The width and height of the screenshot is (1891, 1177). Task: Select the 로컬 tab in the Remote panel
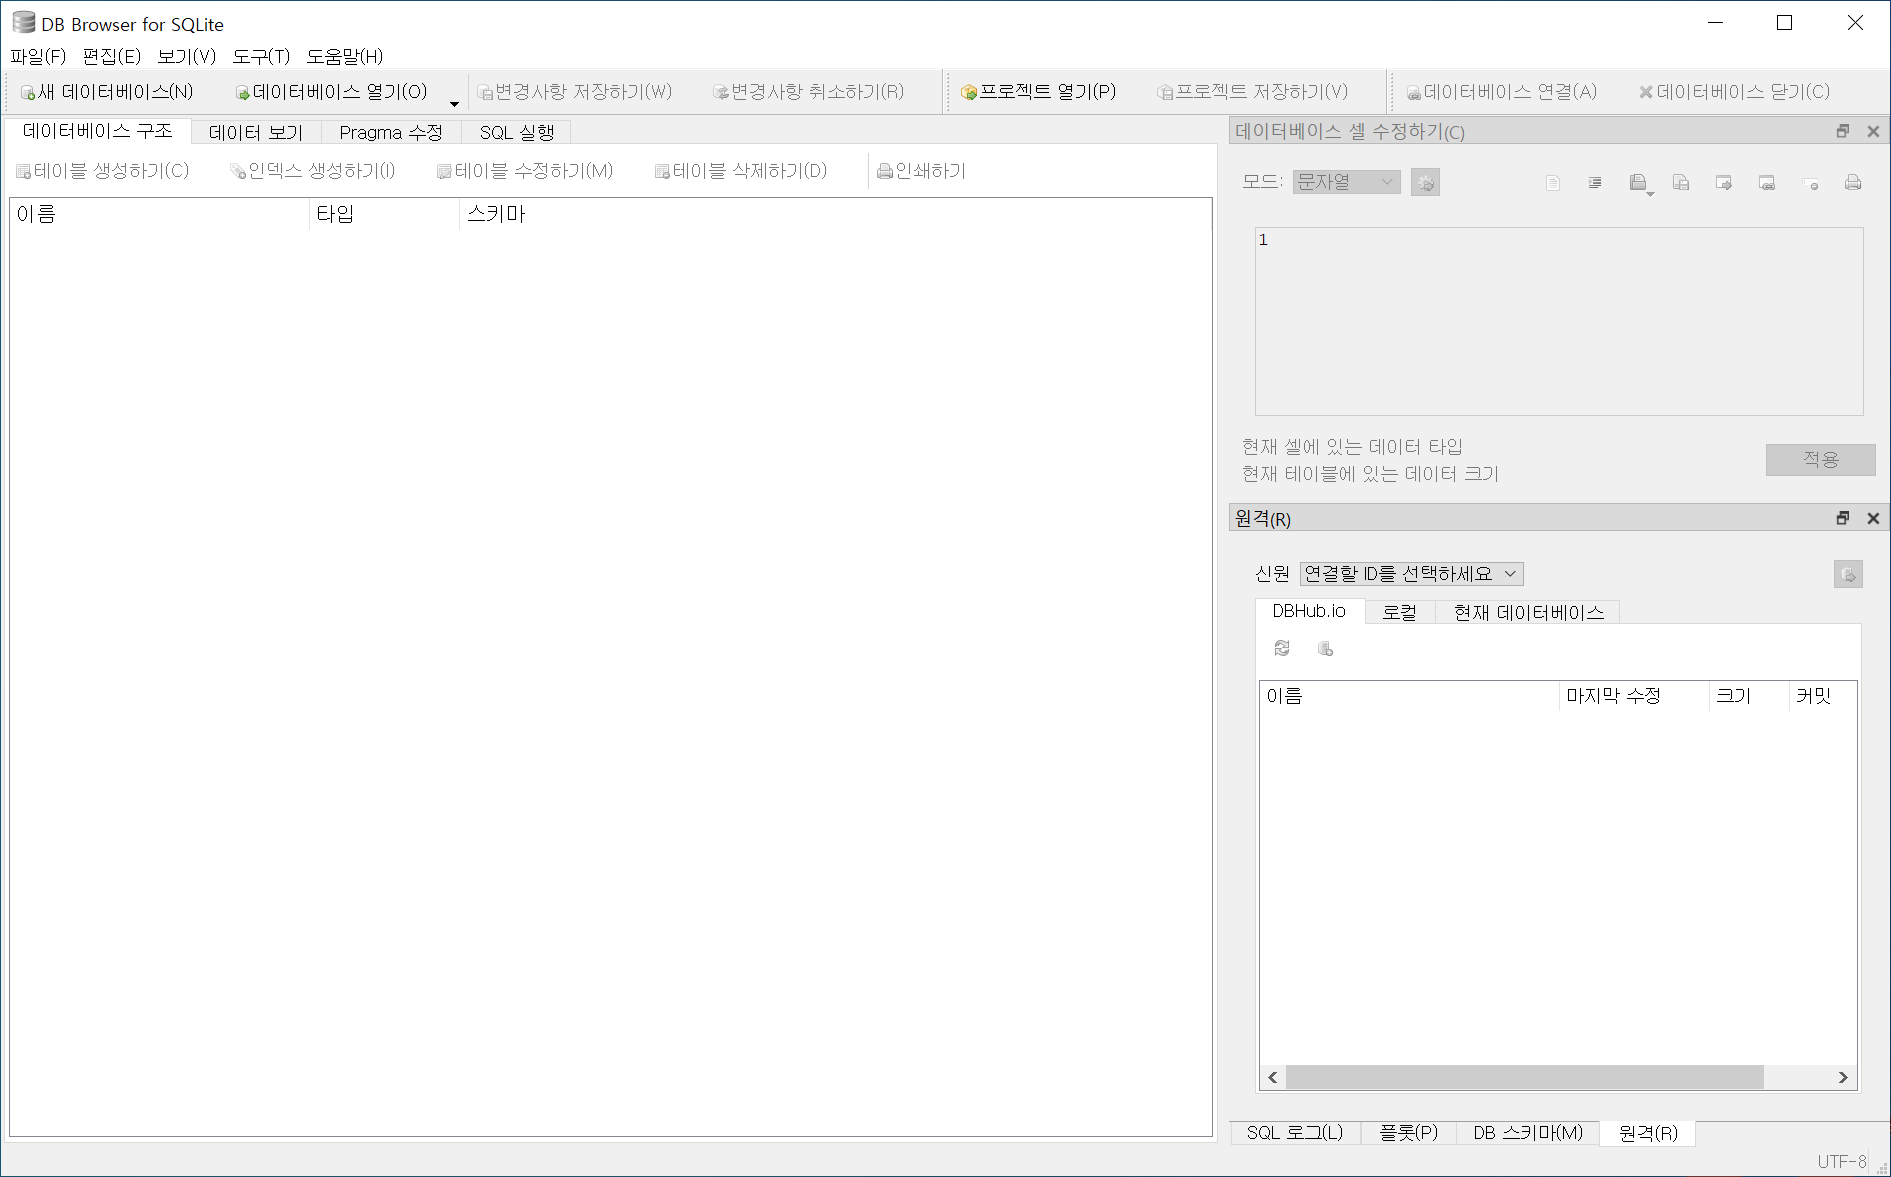point(1399,612)
